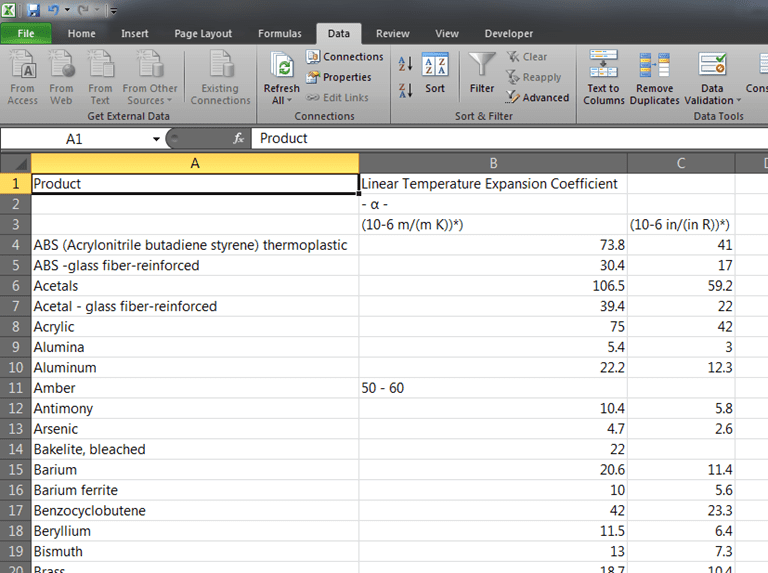This screenshot has height=573, width=768.
Task: Import data From Text
Action: click(100, 77)
